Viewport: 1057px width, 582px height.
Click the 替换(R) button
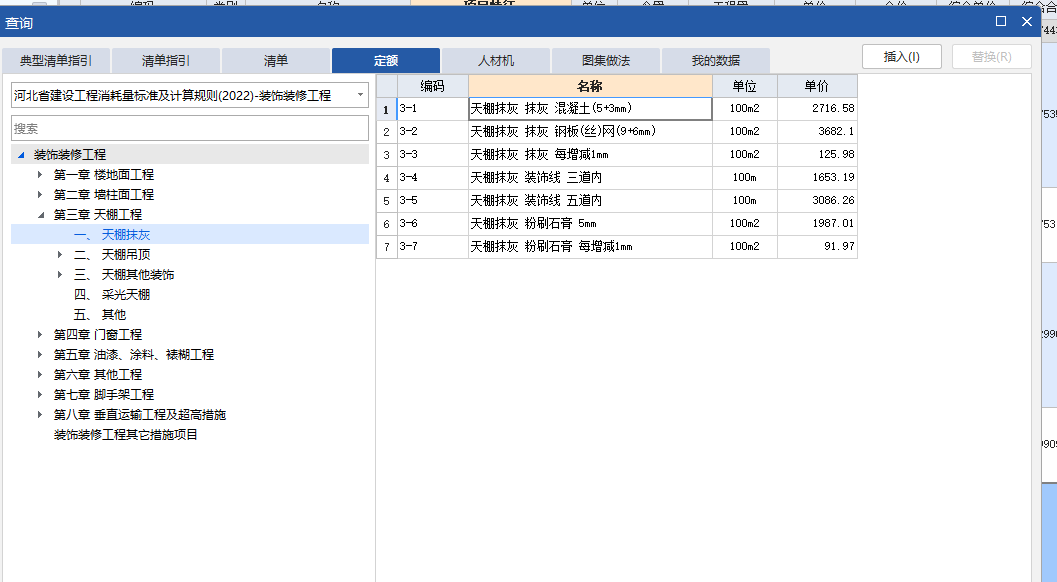(991, 56)
